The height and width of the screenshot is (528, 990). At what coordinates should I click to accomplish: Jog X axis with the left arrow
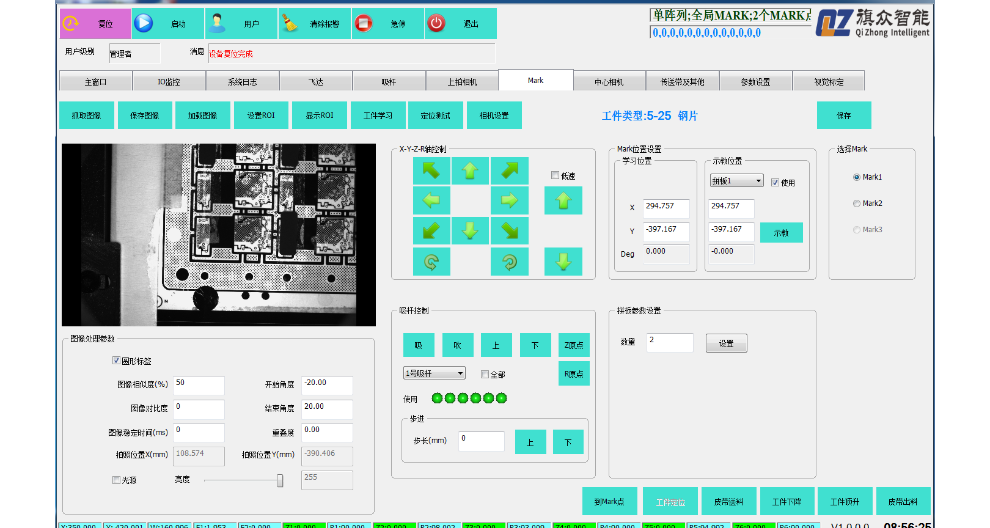tap(431, 201)
